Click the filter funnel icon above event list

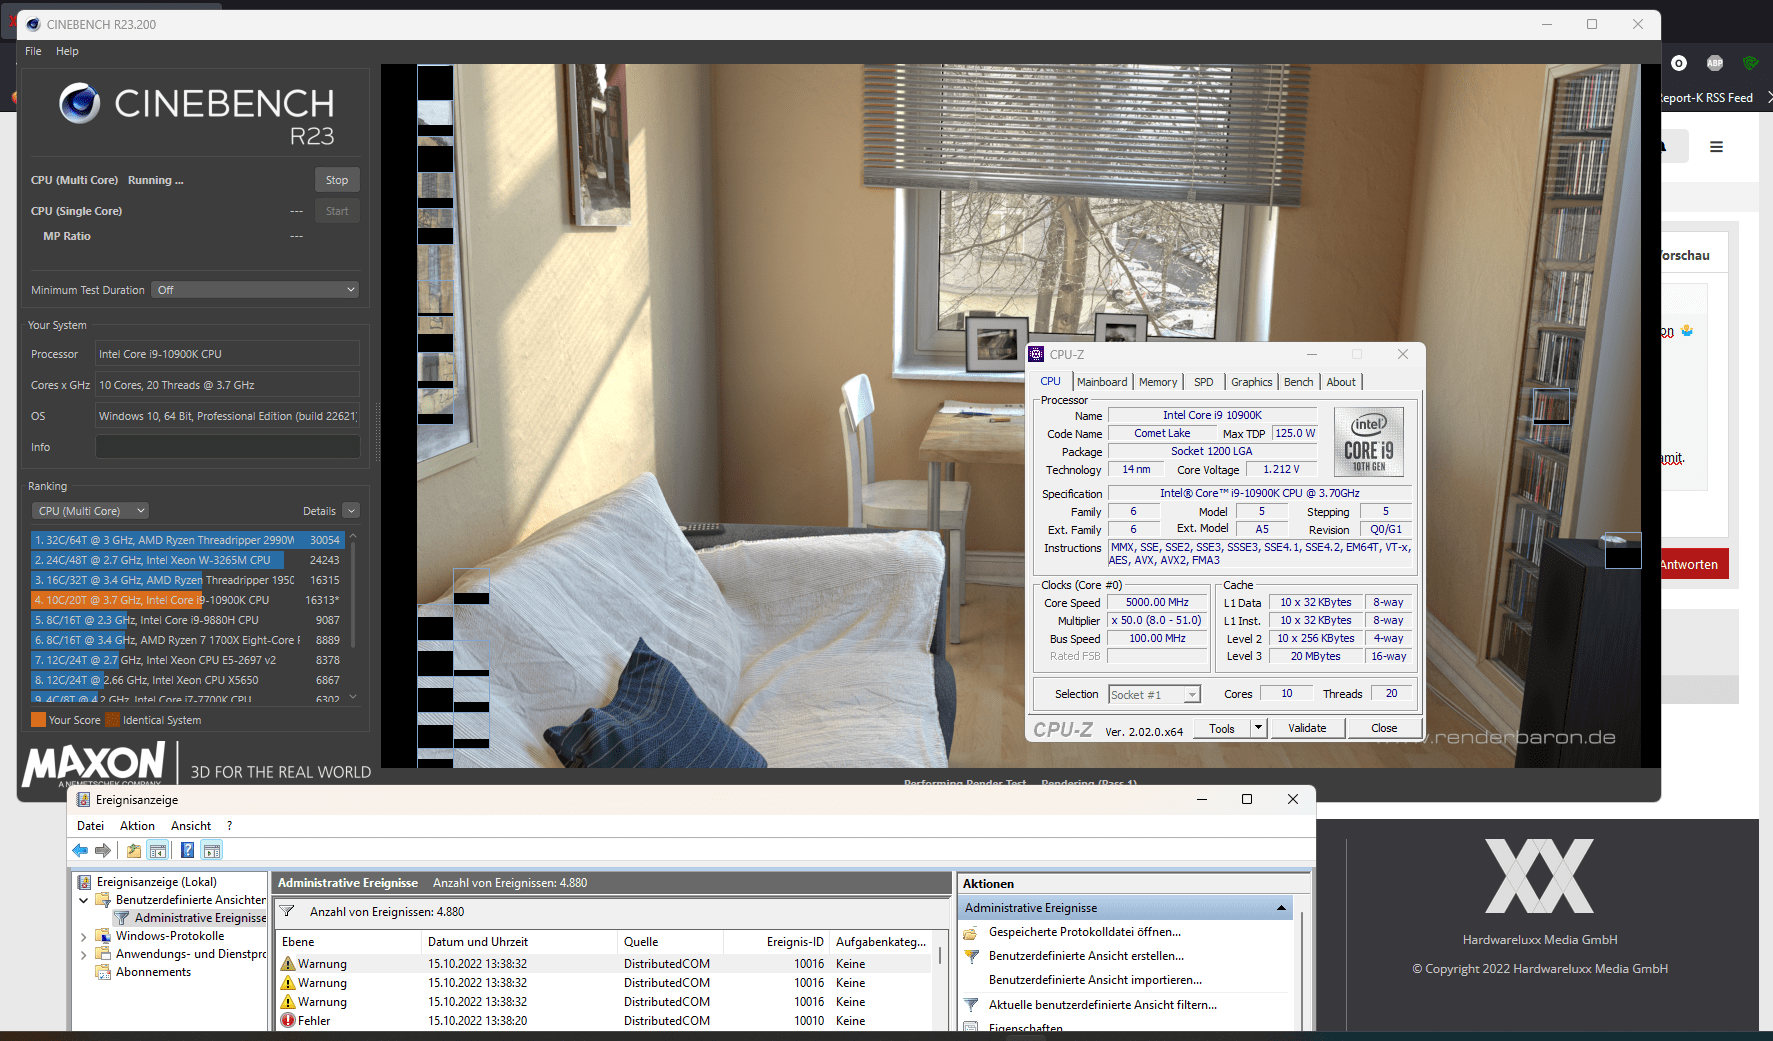pyautogui.click(x=287, y=911)
